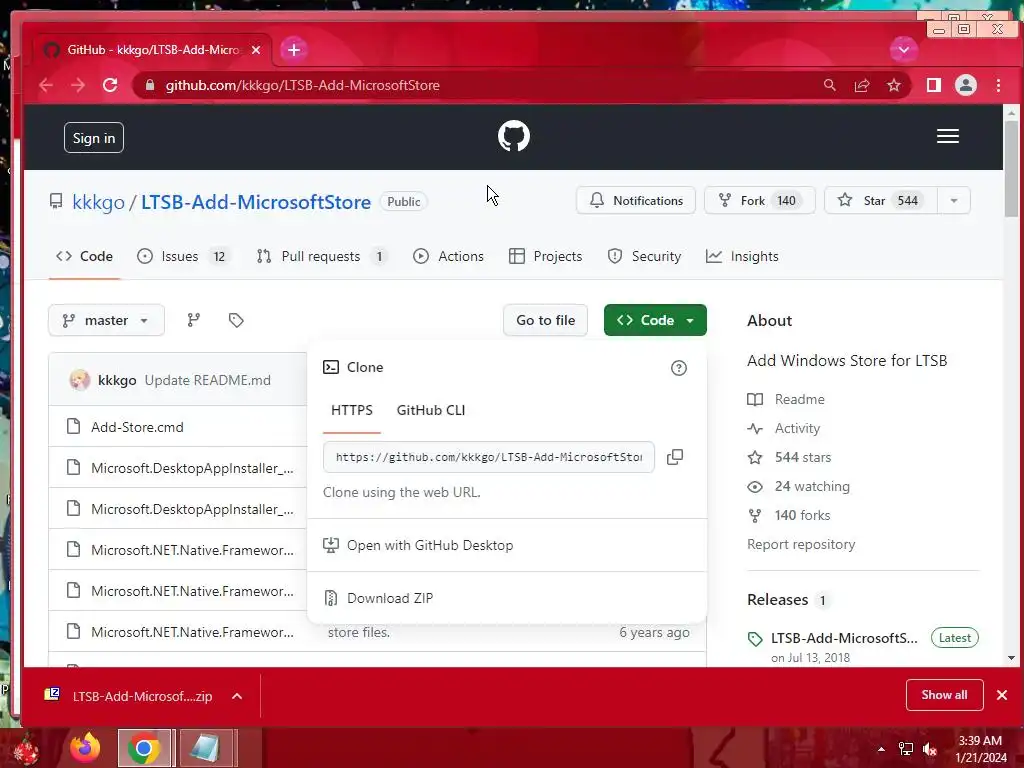
Task: Open notepad-like app in taskbar
Action: tap(204, 748)
